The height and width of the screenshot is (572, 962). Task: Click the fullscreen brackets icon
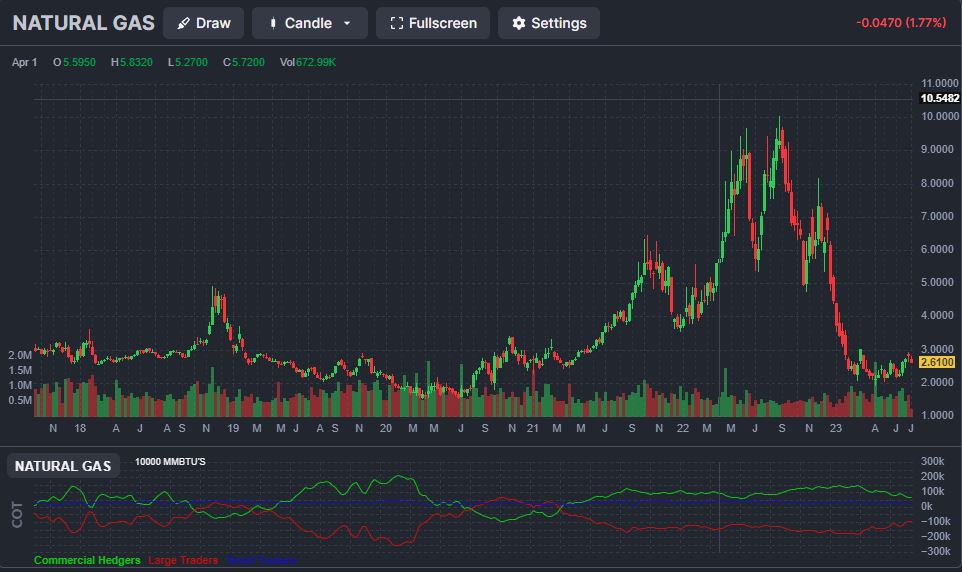[x=397, y=23]
